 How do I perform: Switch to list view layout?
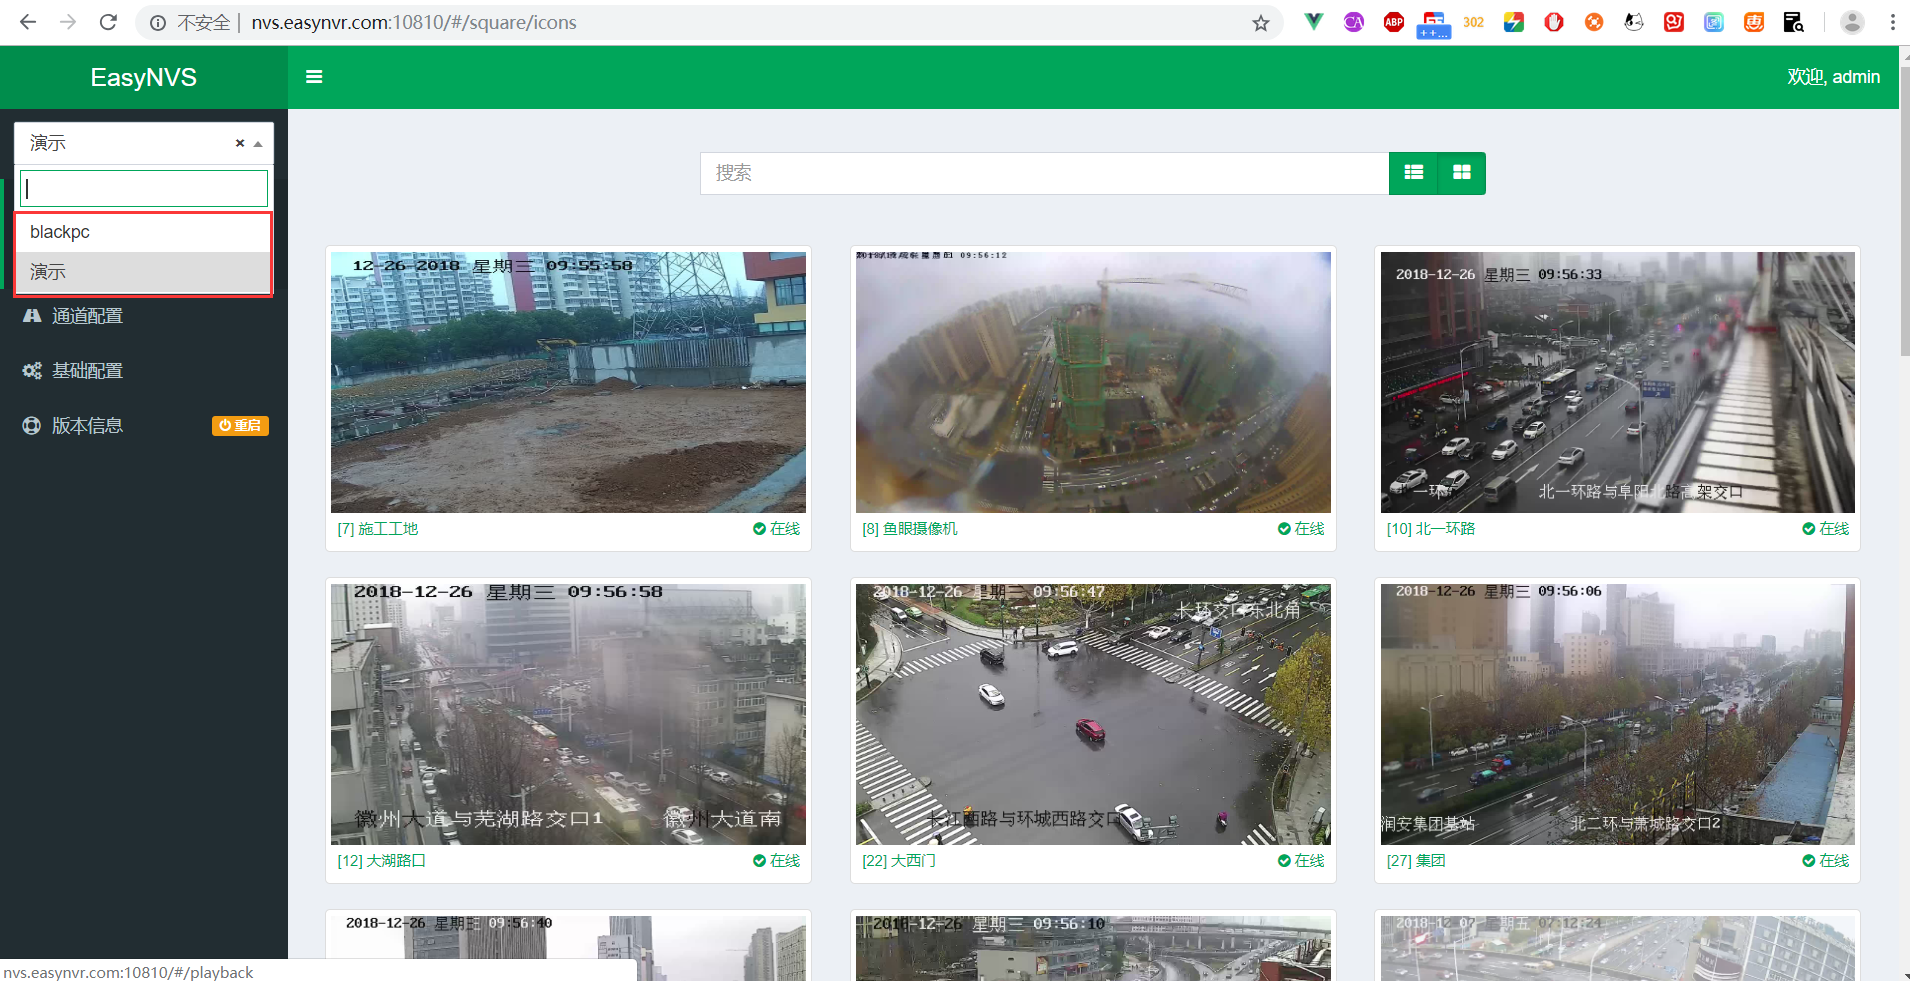[x=1413, y=173]
